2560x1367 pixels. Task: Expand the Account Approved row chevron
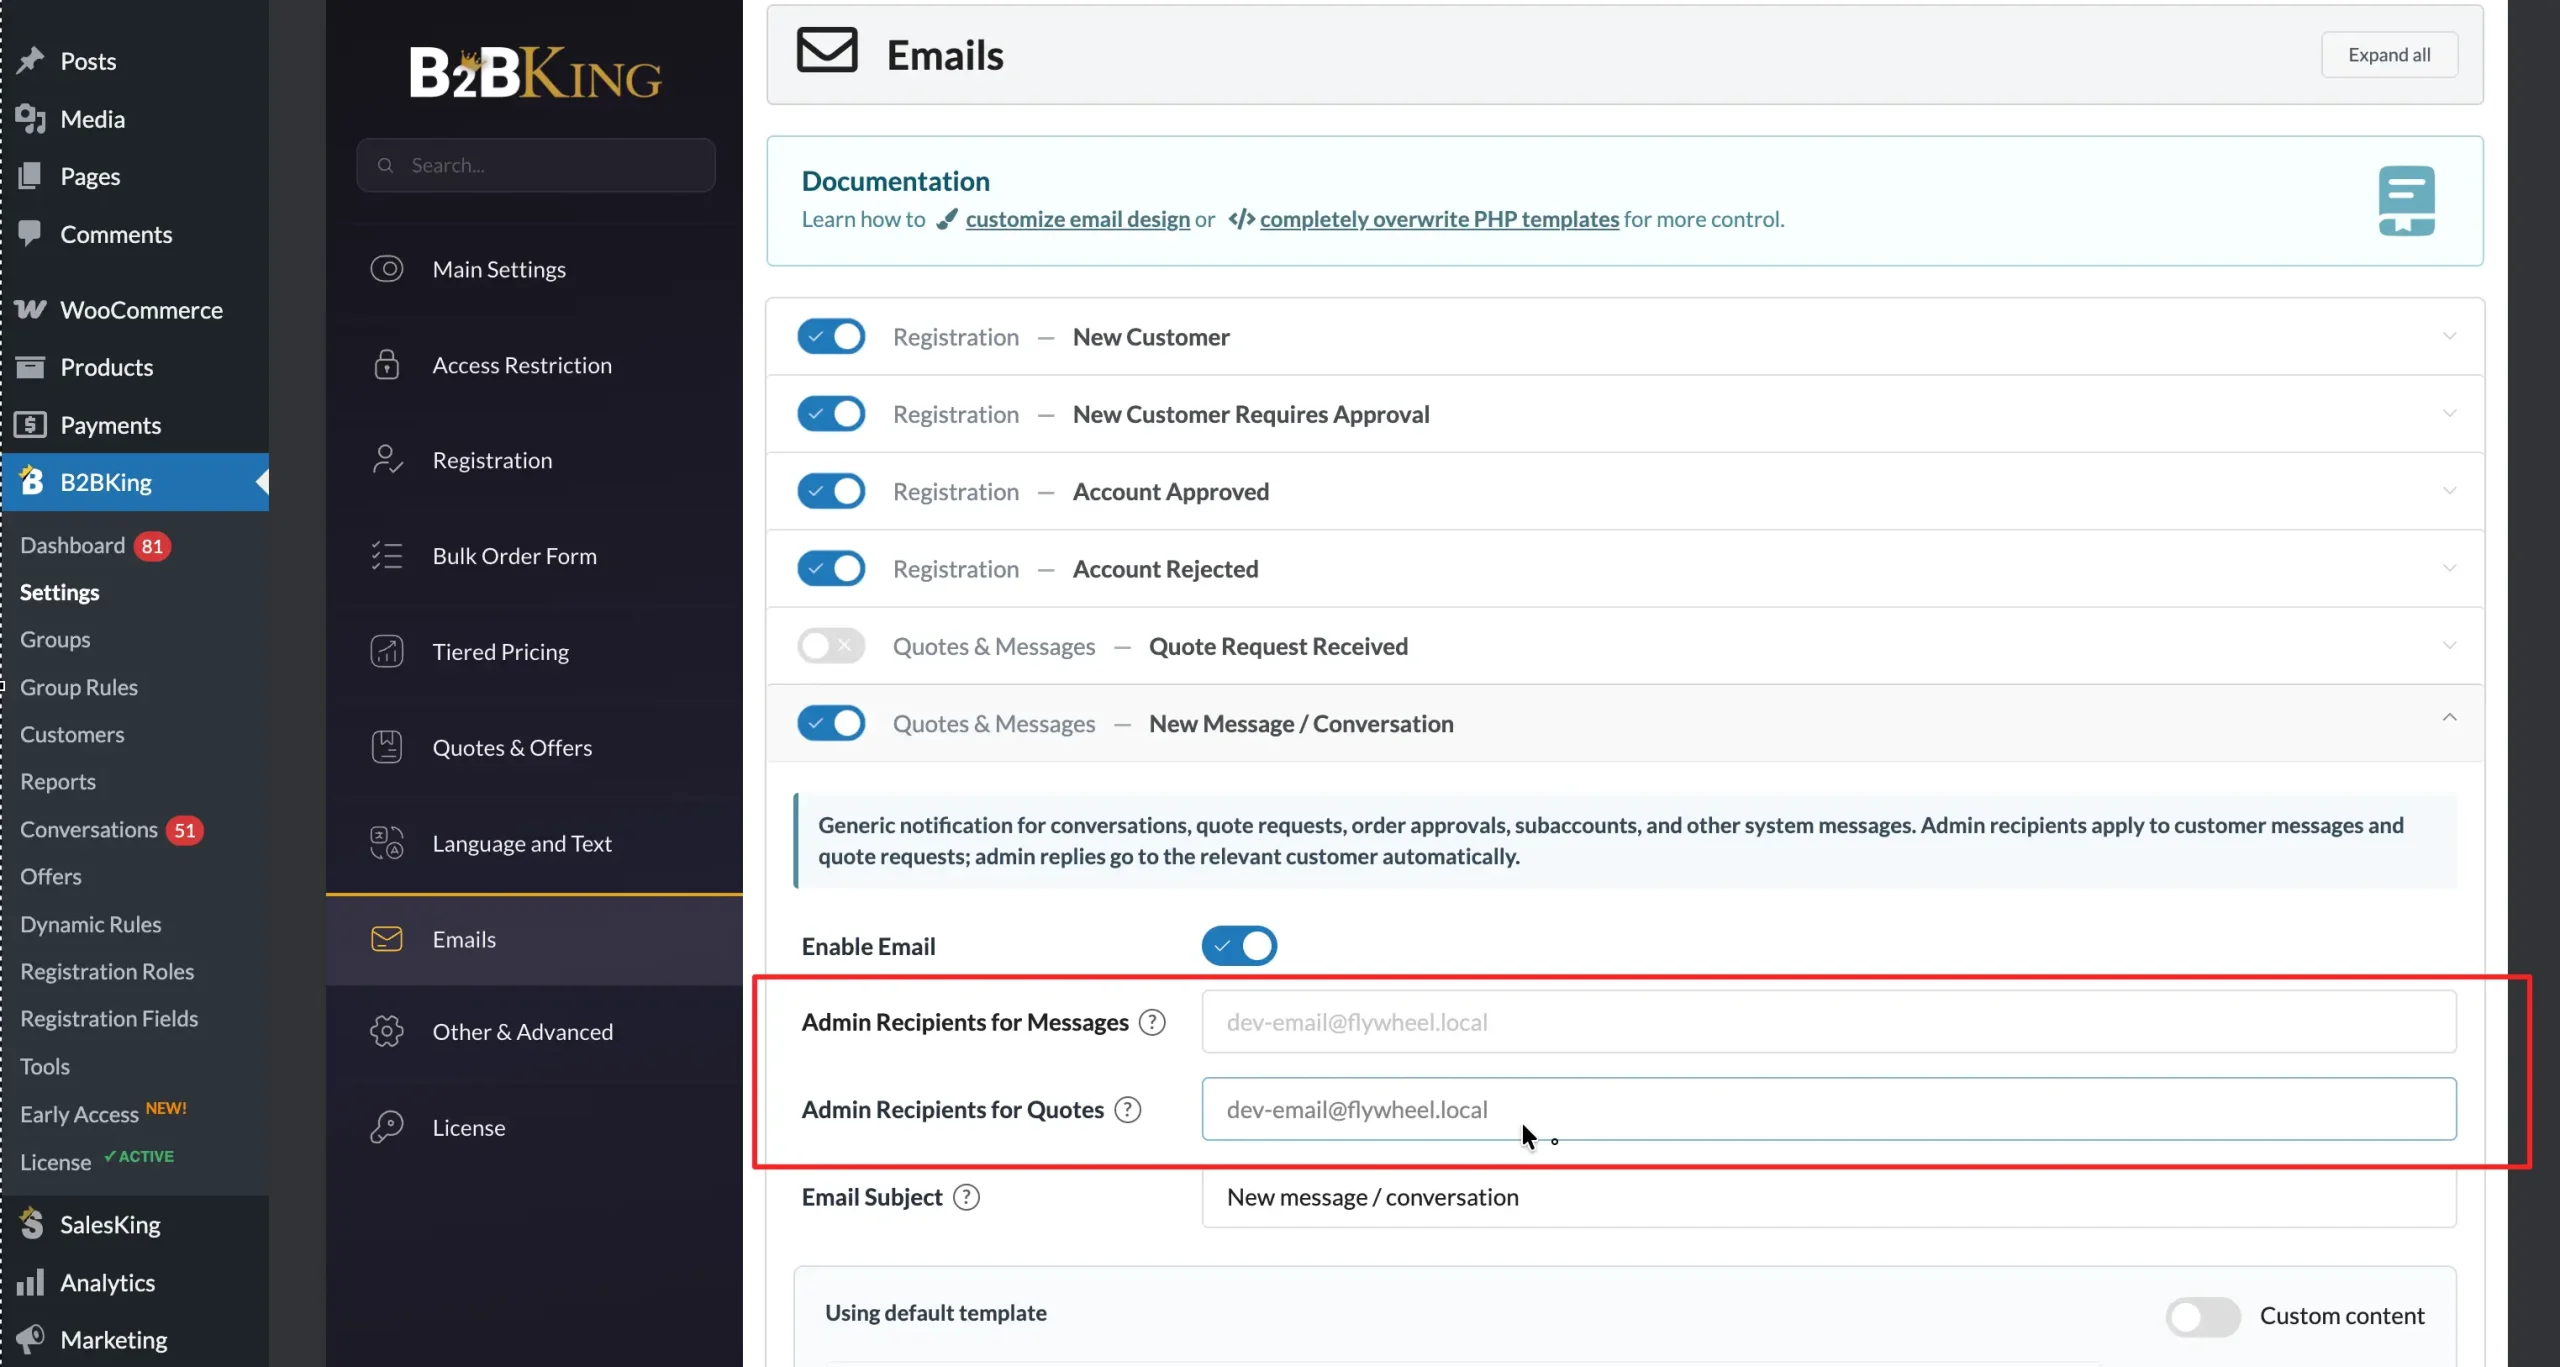[x=2449, y=491]
